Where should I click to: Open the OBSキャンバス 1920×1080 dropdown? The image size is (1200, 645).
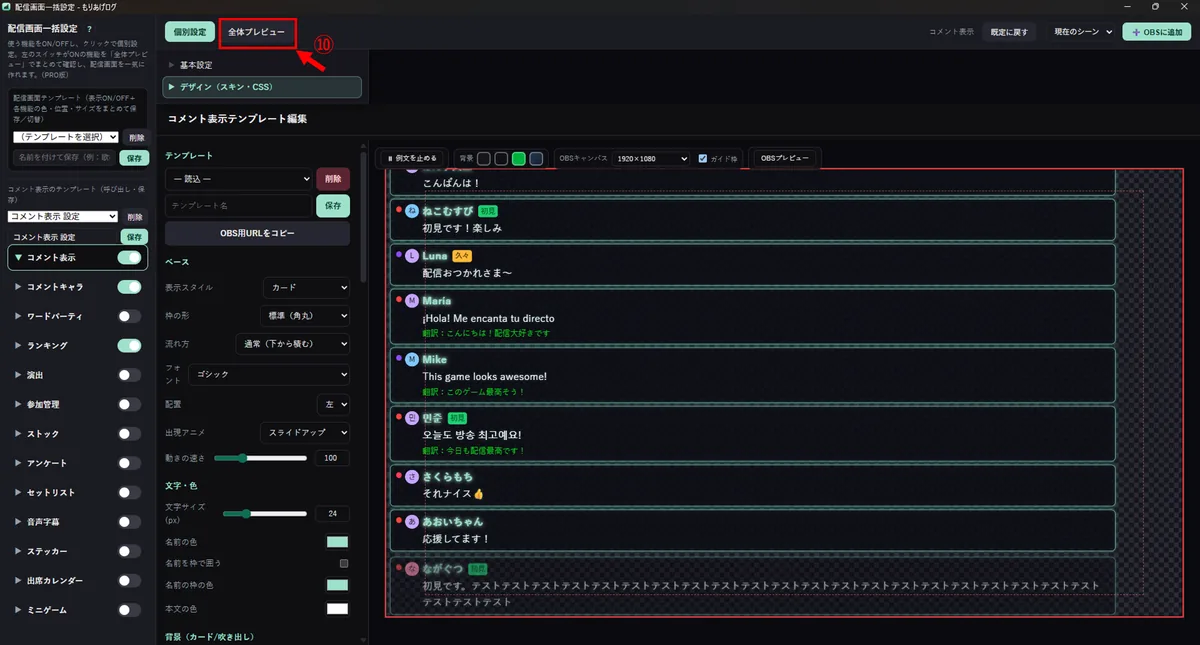651,158
